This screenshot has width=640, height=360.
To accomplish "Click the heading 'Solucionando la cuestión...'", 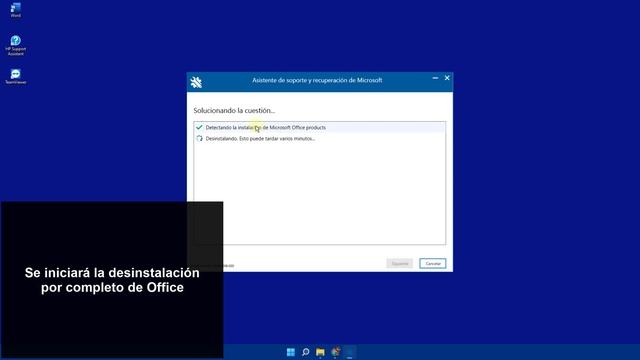I will click(x=234, y=110).
